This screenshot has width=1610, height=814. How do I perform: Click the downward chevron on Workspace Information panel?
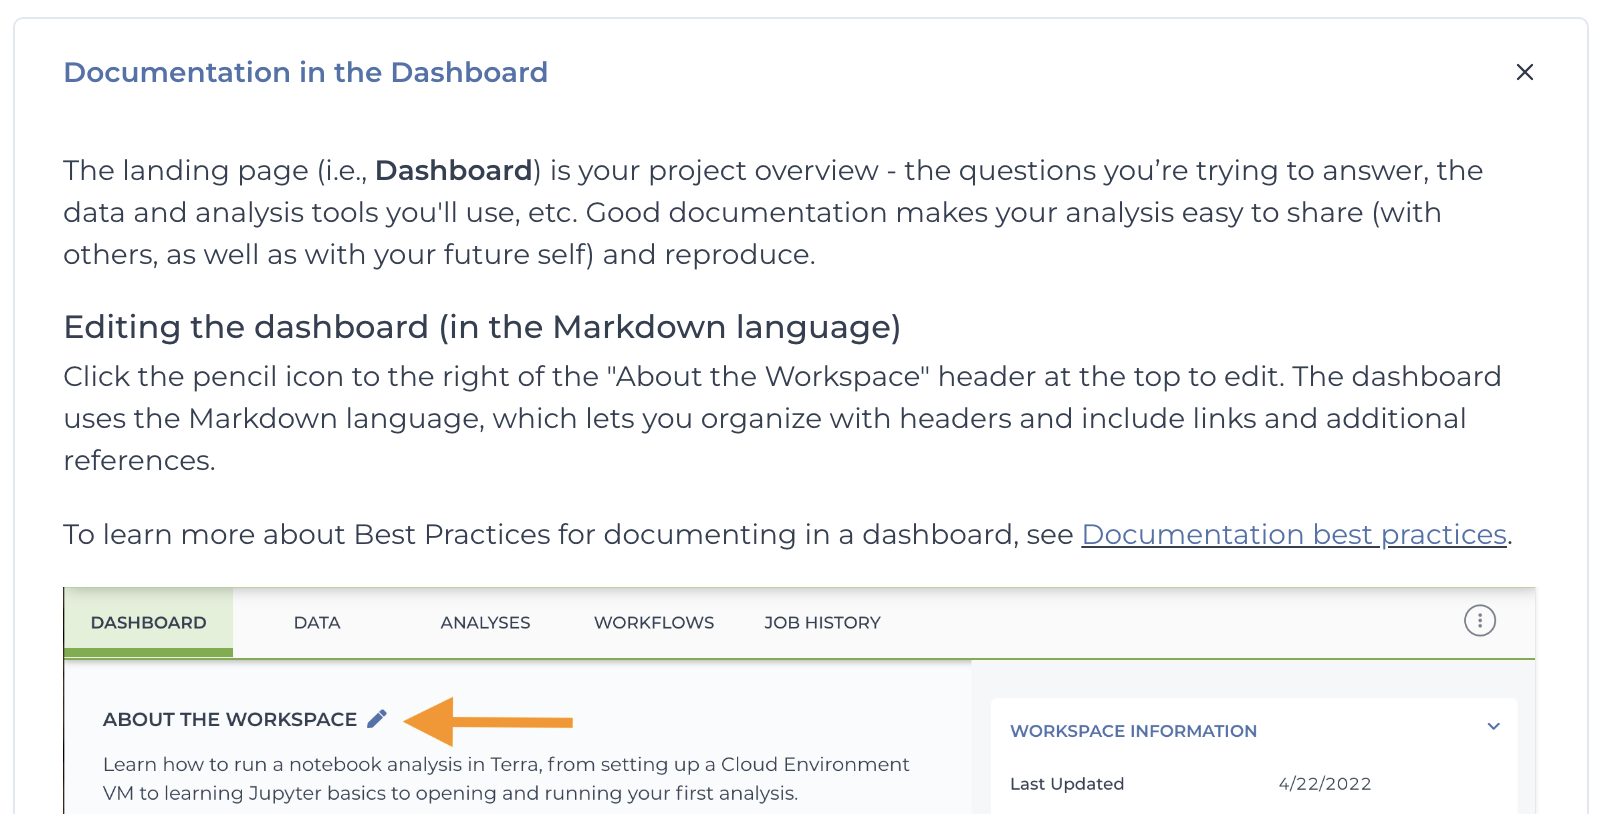click(x=1494, y=727)
